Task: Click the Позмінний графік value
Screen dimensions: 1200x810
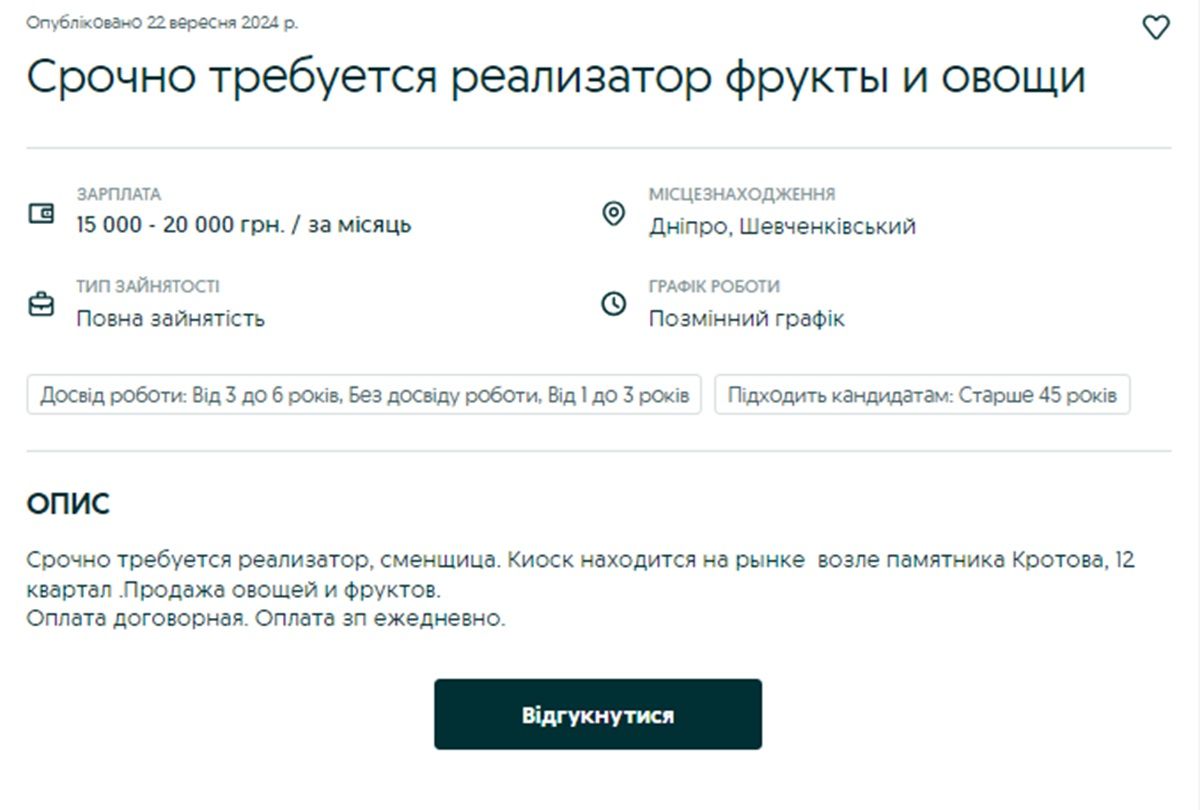Action: (746, 319)
